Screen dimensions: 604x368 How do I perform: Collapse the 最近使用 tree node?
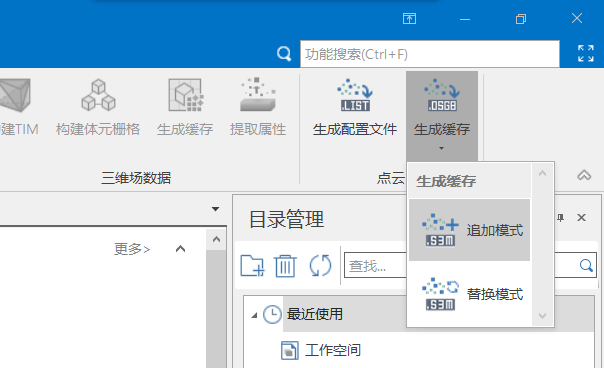254,315
